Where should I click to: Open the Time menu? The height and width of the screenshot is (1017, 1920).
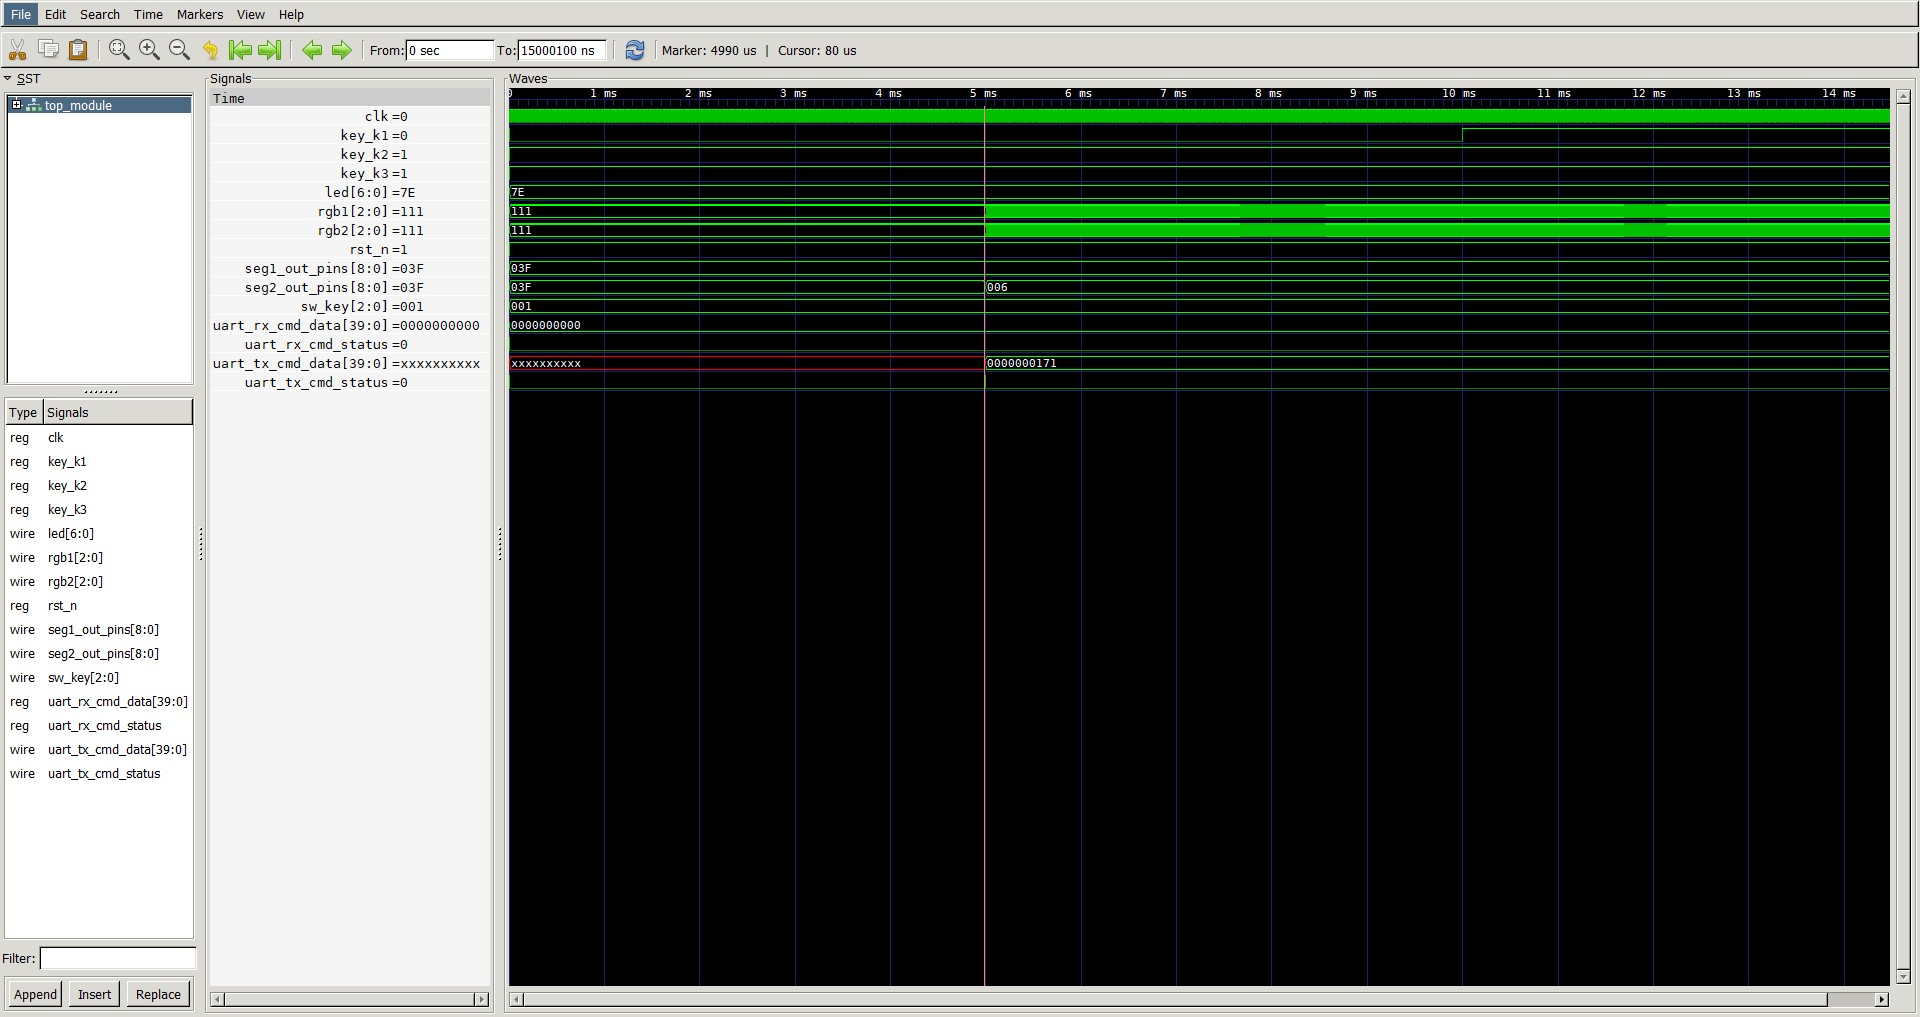148,14
